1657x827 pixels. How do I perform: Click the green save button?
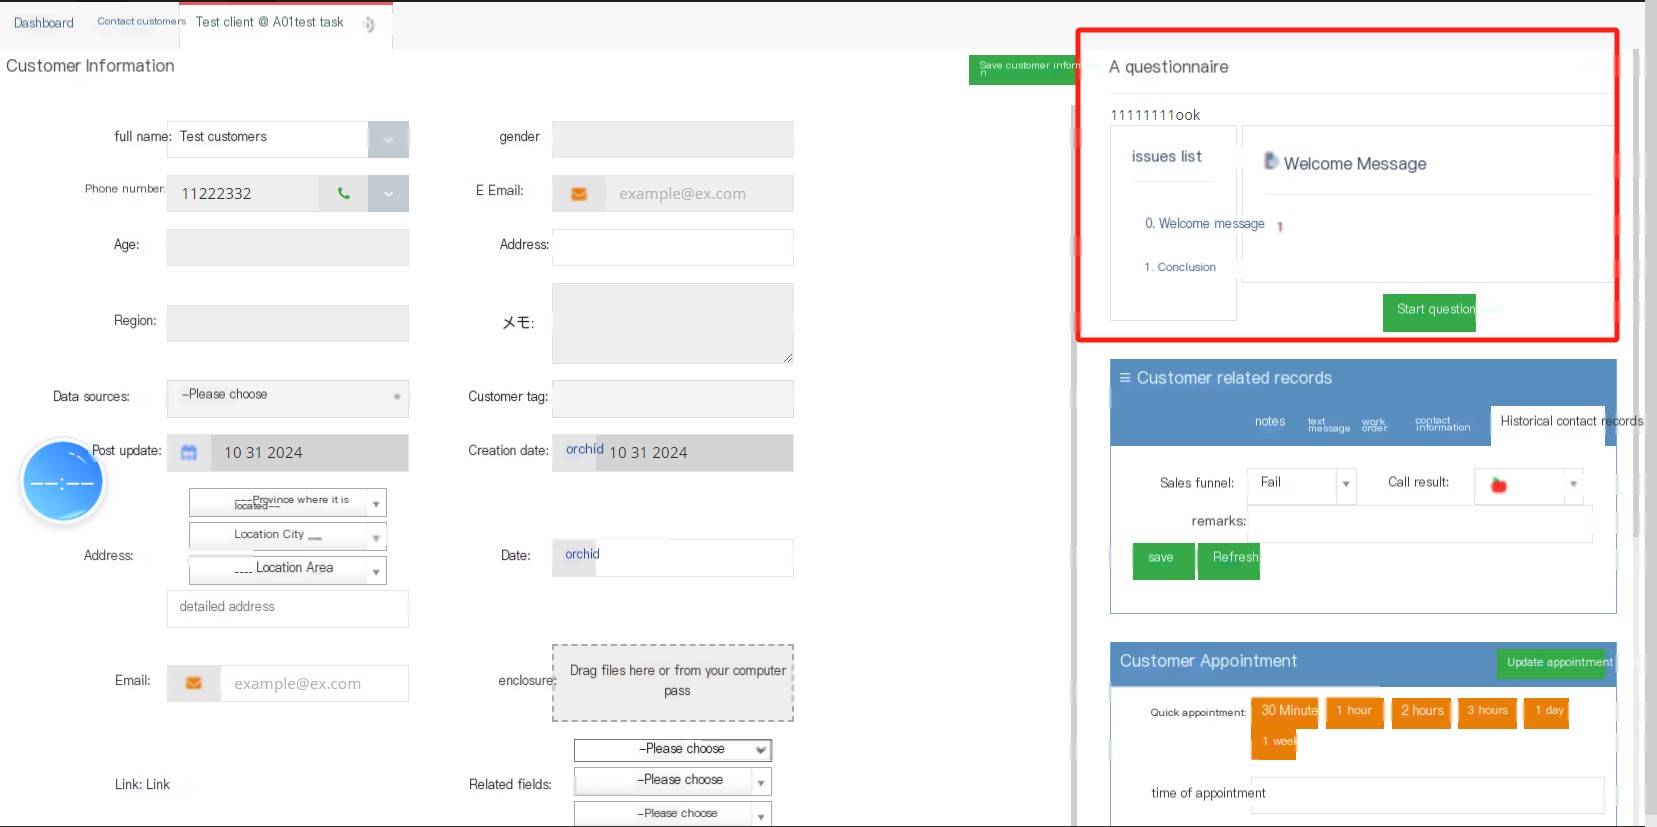click(x=1162, y=561)
